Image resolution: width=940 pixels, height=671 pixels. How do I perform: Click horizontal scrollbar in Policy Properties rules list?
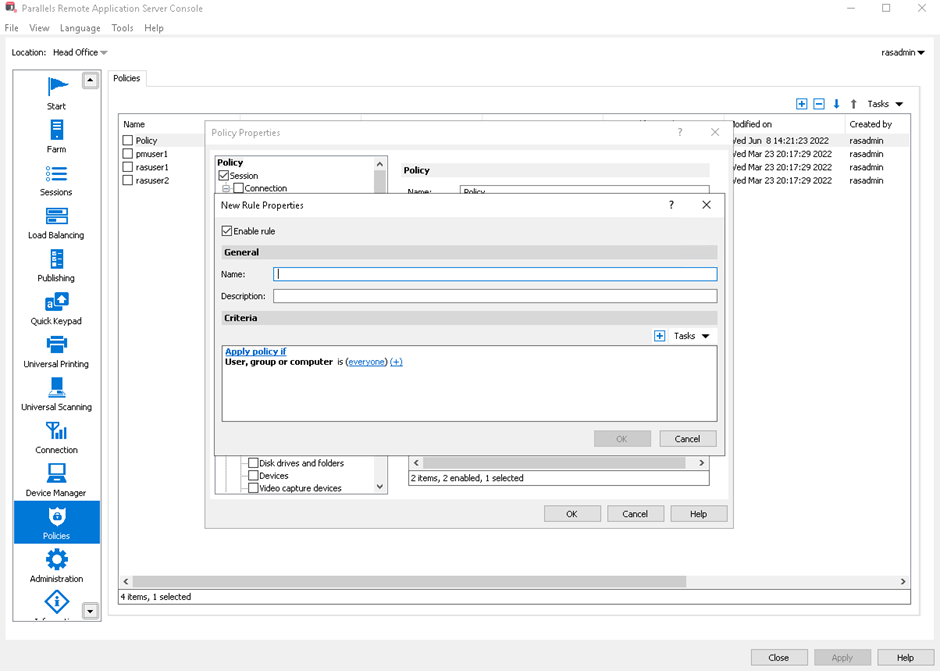[554, 463]
